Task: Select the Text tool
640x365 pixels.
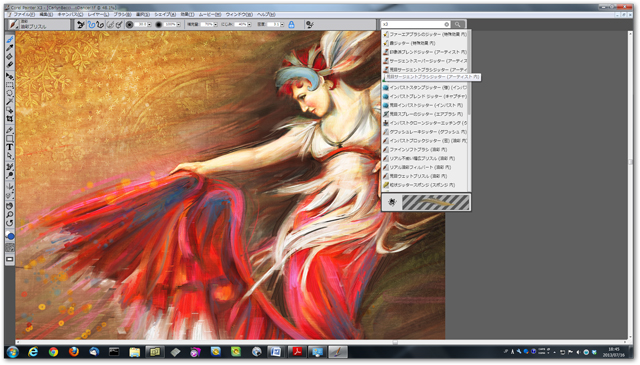Action: click(x=9, y=147)
